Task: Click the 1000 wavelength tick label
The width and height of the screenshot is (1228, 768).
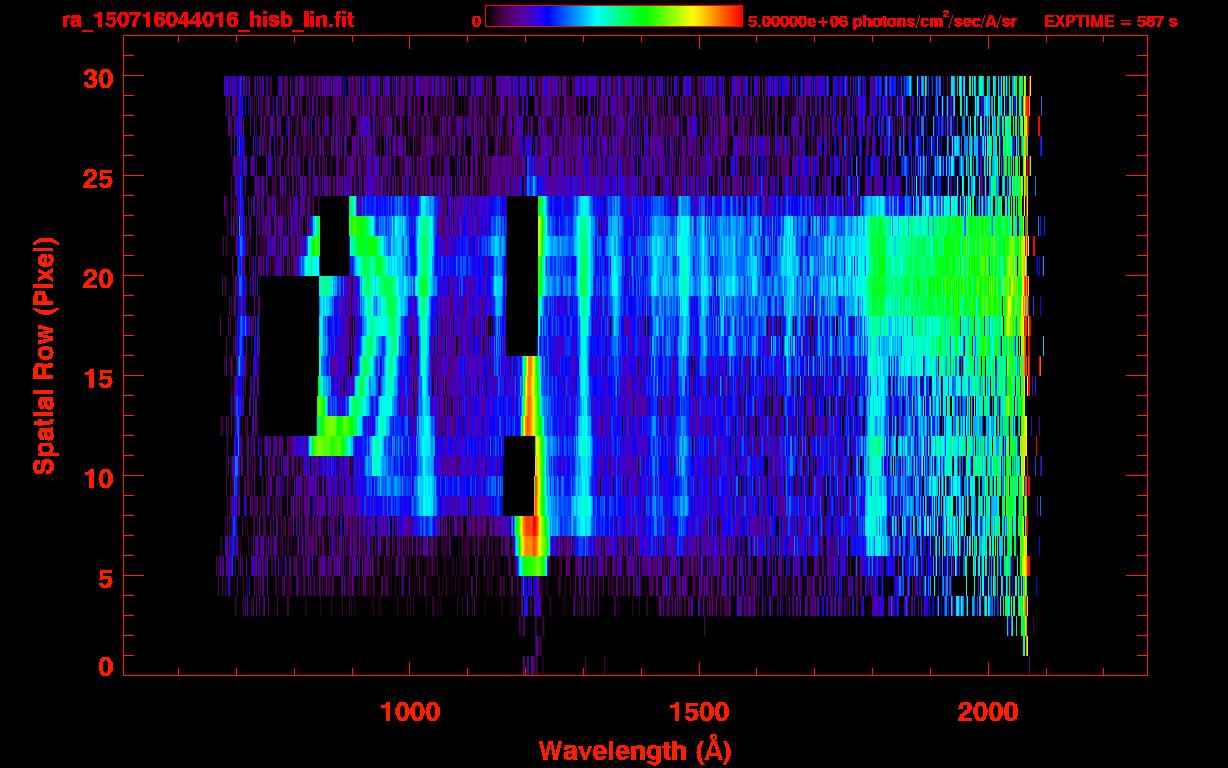Action: point(410,712)
